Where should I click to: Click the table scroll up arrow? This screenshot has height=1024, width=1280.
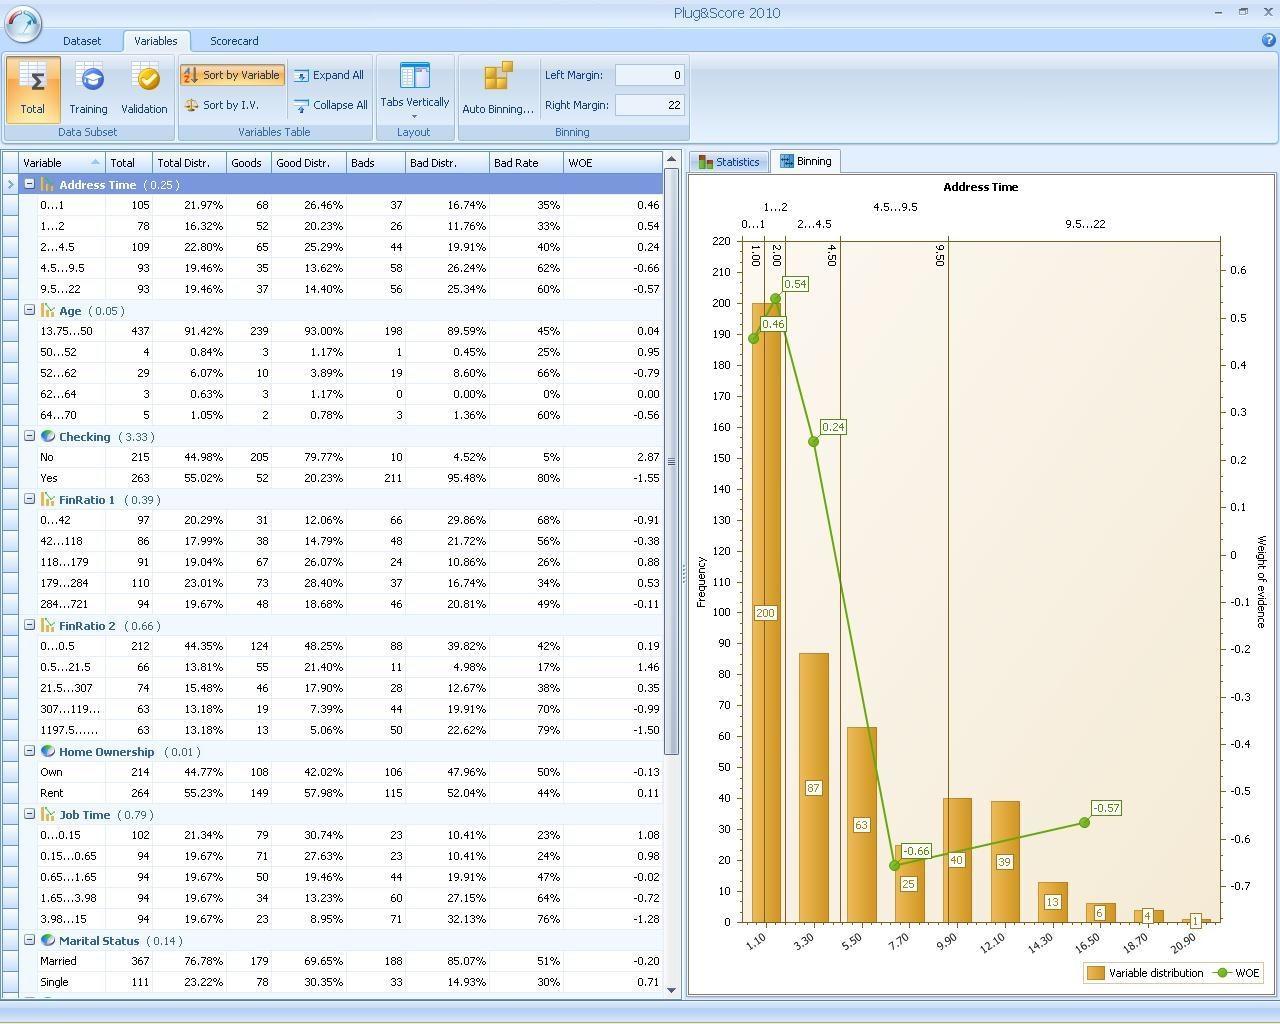671,158
